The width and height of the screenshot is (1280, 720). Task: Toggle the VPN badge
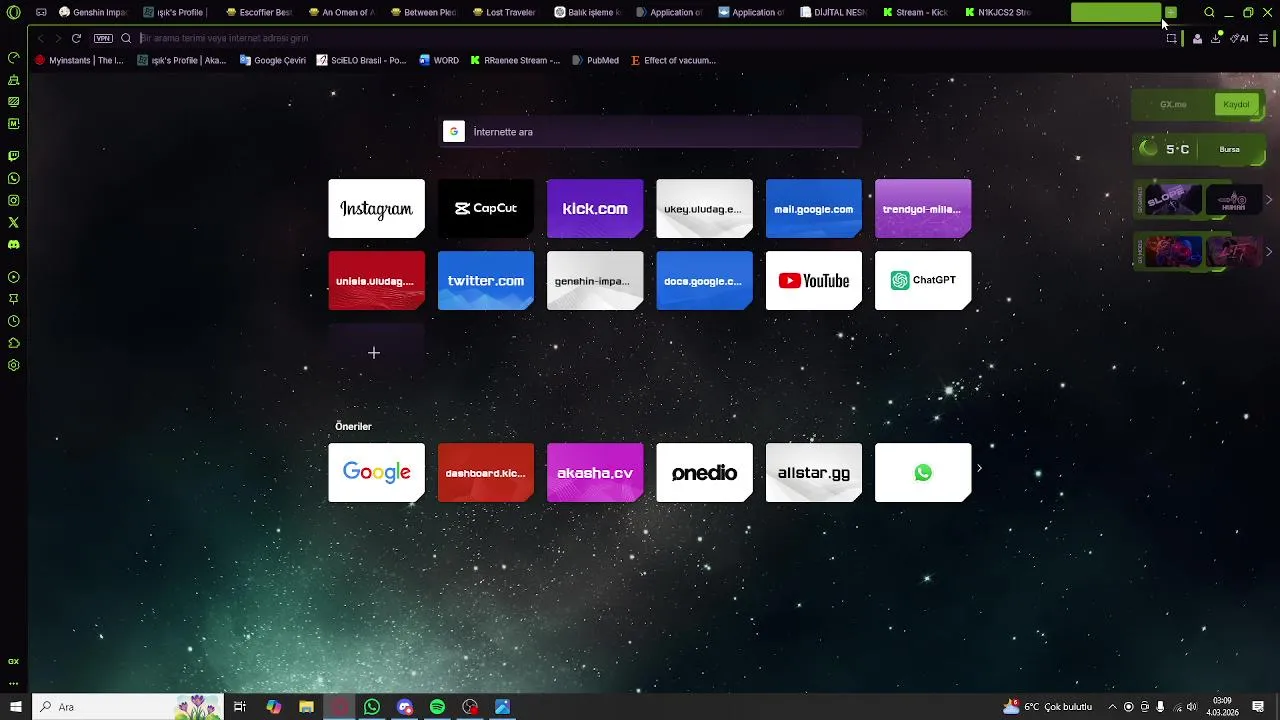[x=103, y=38]
